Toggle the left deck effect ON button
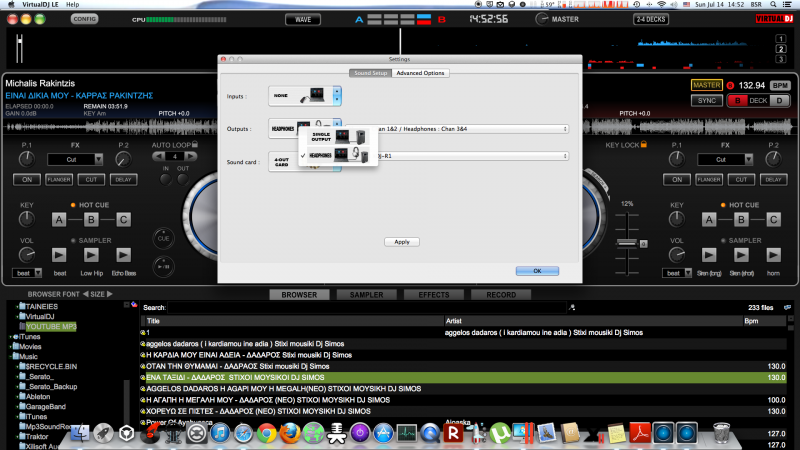The height and width of the screenshot is (450, 800). click(27, 180)
